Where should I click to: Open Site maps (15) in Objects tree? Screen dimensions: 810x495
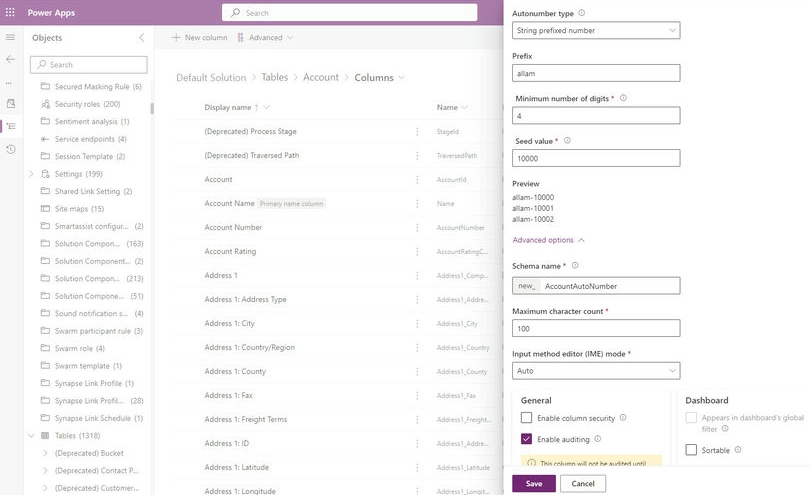click(x=79, y=209)
